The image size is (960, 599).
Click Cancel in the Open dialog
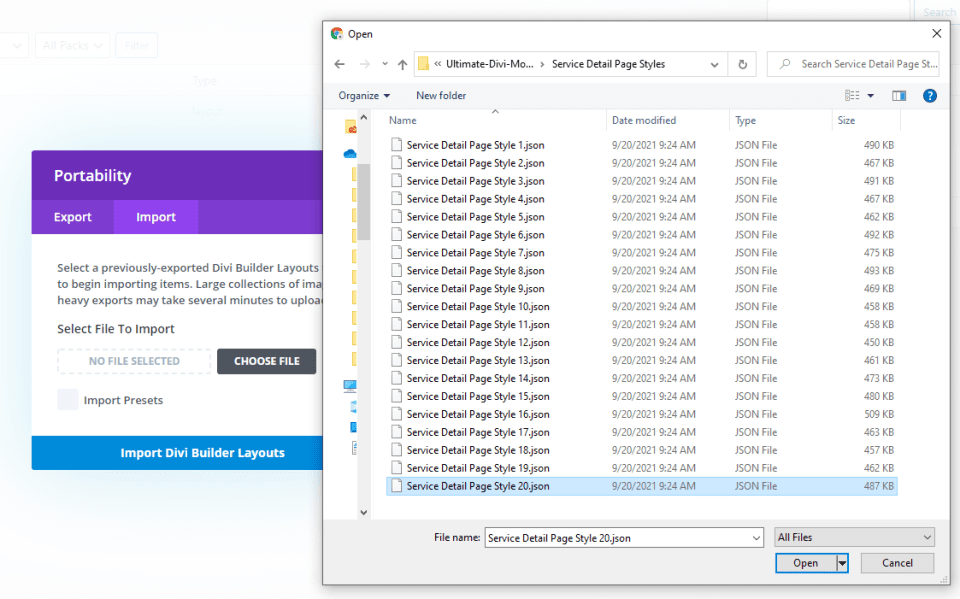897,563
